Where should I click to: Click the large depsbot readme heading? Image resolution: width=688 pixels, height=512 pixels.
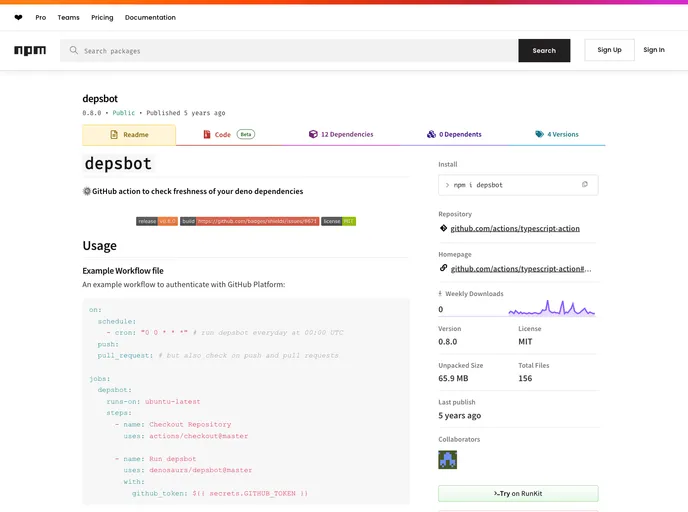[x=118, y=164]
